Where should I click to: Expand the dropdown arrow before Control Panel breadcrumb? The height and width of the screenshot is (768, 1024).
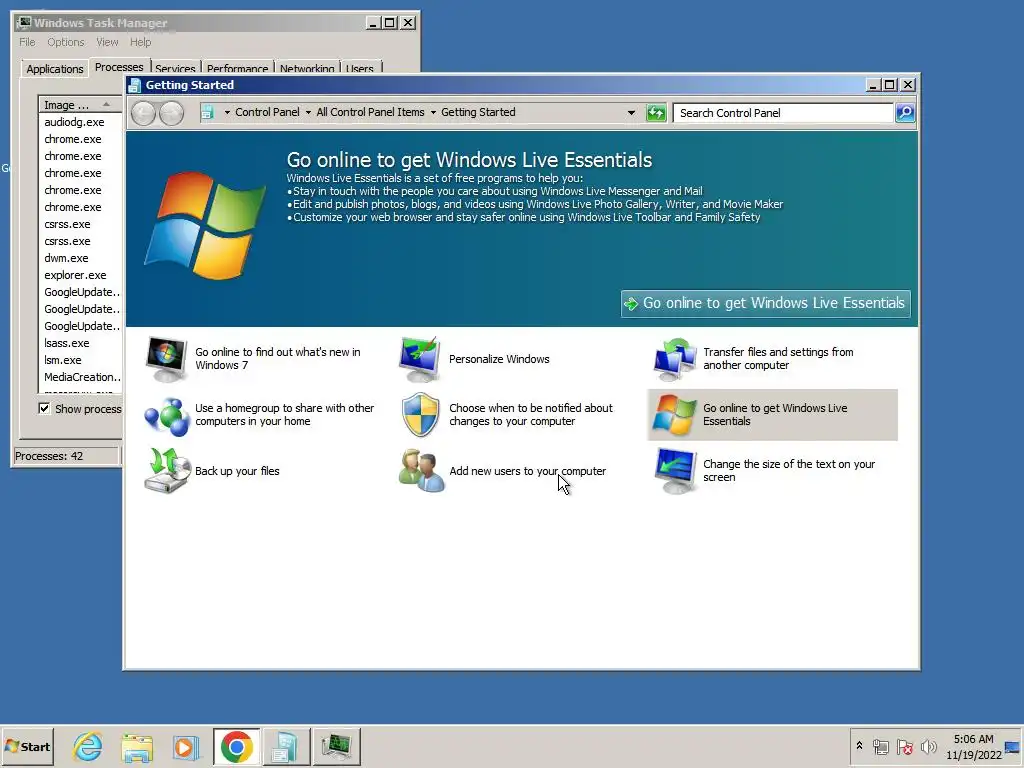point(227,112)
